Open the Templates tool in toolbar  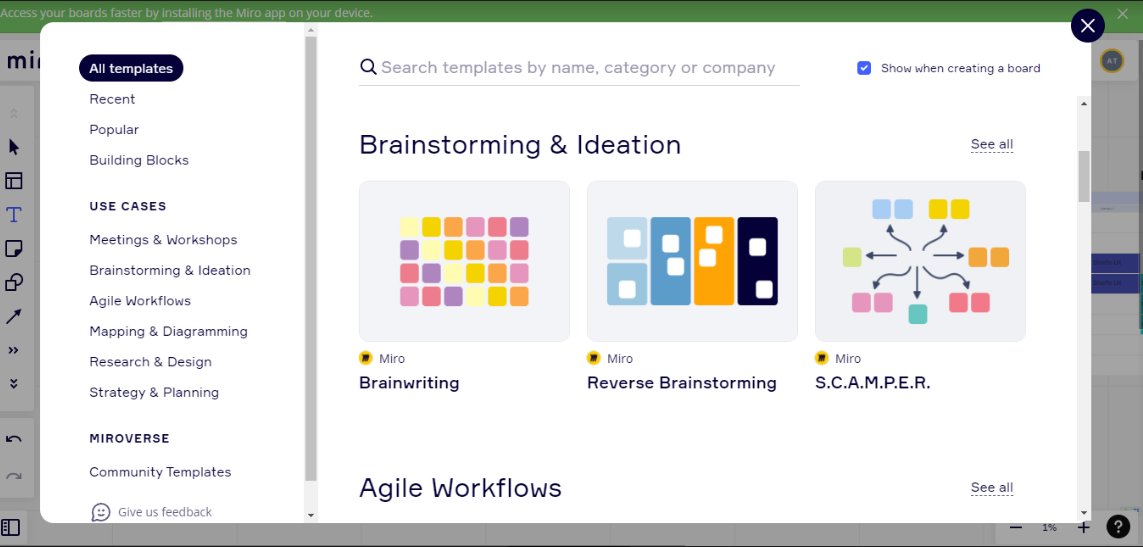(x=14, y=181)
